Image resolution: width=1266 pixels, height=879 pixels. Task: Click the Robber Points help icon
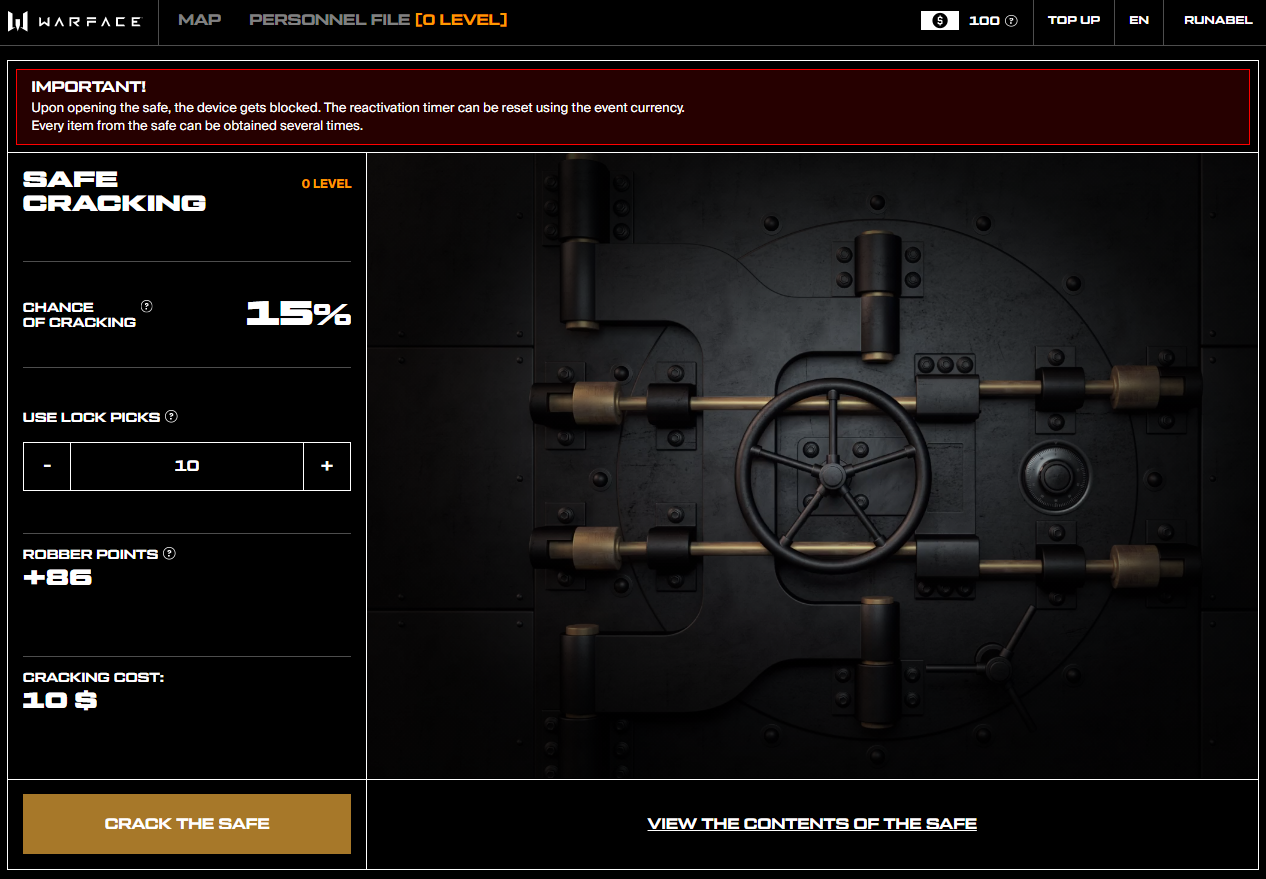tap(169, 553)
